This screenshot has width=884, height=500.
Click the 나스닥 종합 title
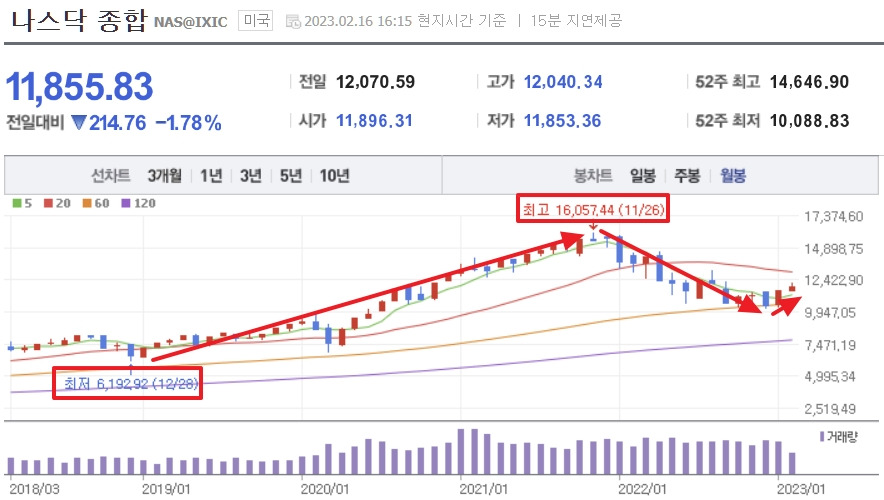(x=78, y=21)
